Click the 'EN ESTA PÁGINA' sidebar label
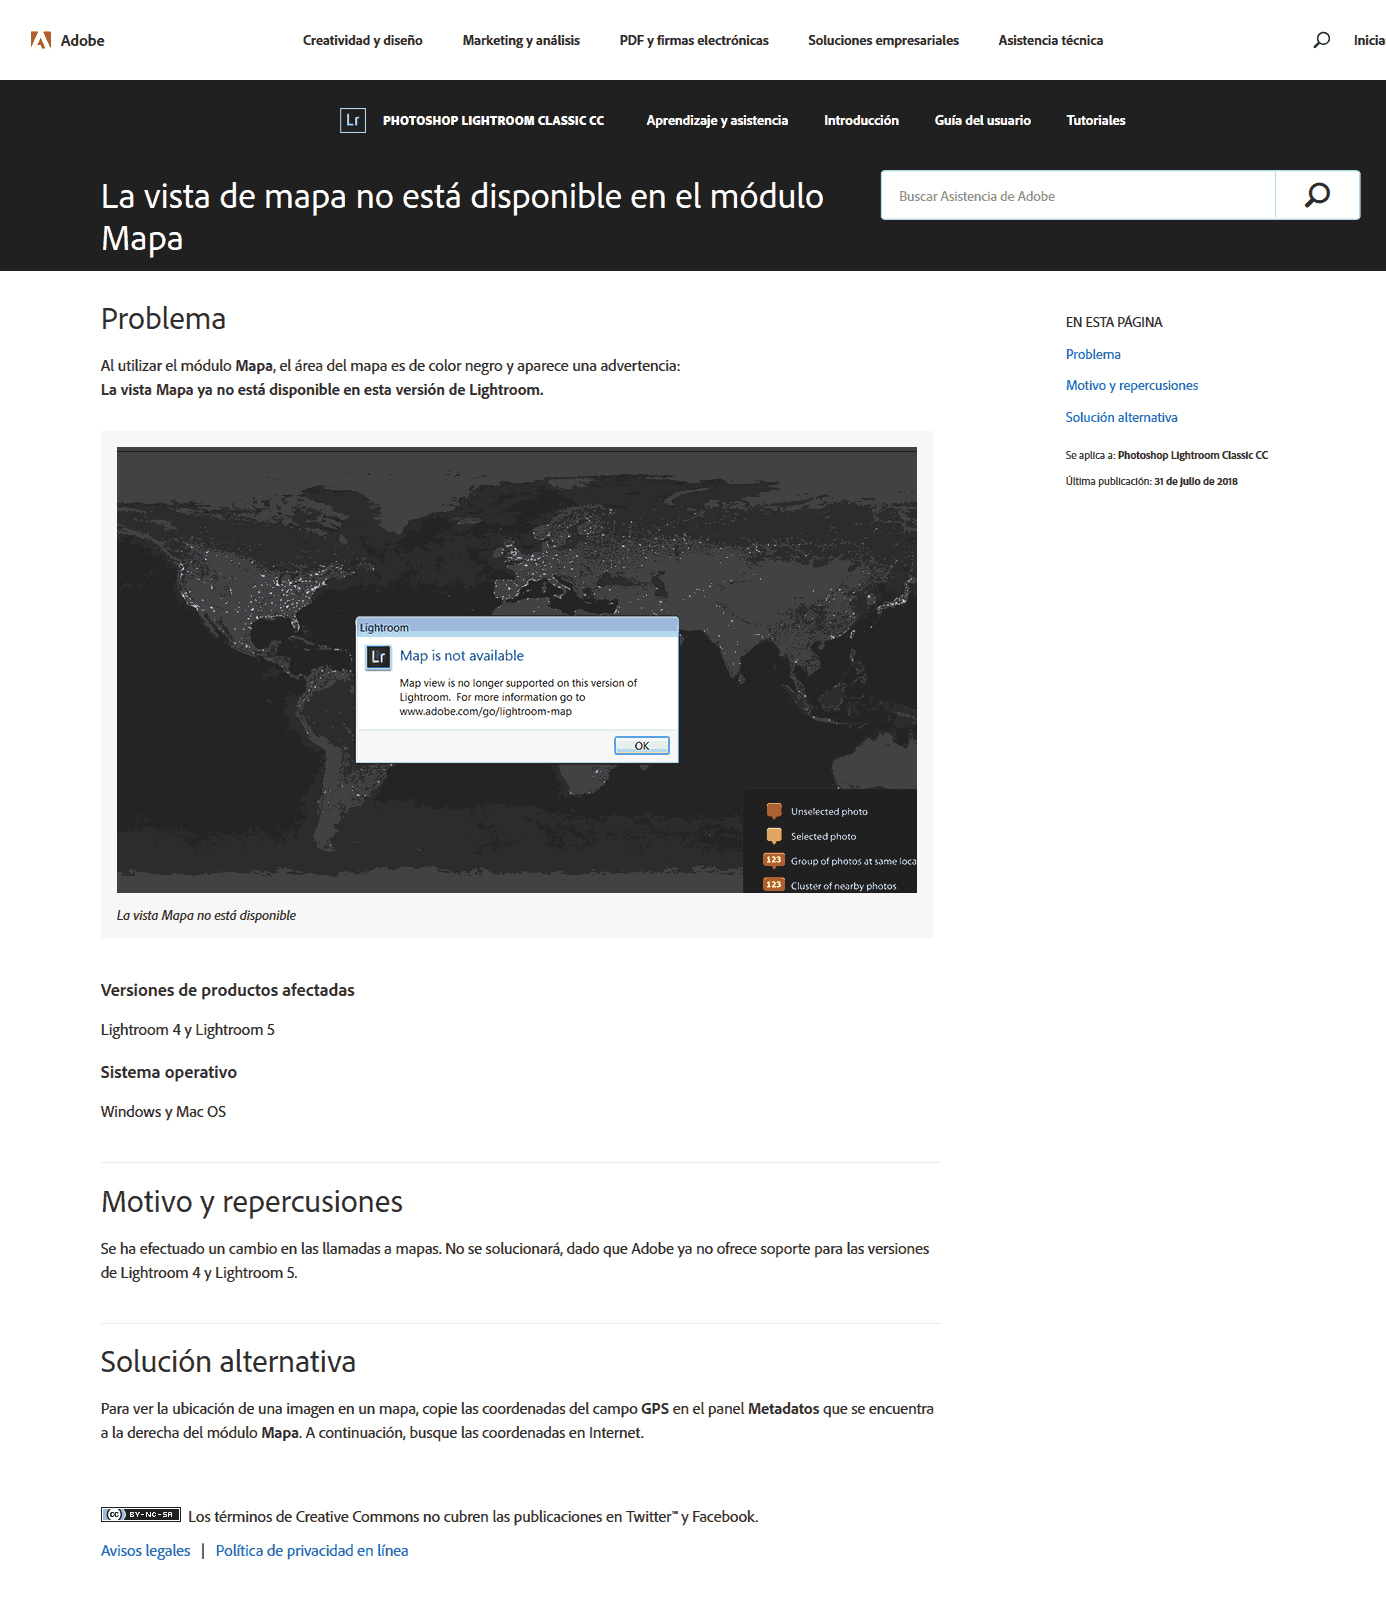Screen dimensions: 1386x1599 click(1114, 322)
